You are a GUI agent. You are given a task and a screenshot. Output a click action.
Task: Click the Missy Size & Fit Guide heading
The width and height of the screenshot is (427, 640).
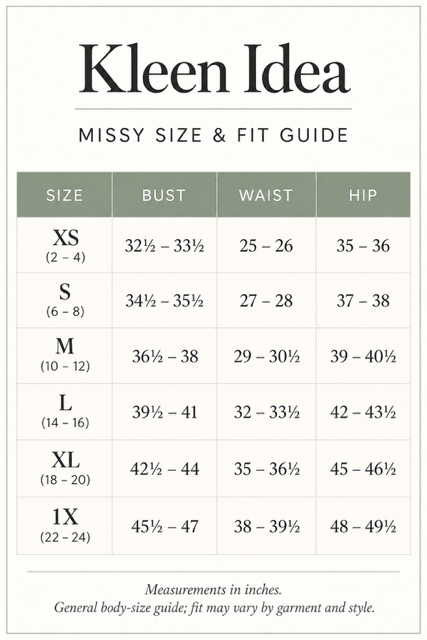point(214,135)
